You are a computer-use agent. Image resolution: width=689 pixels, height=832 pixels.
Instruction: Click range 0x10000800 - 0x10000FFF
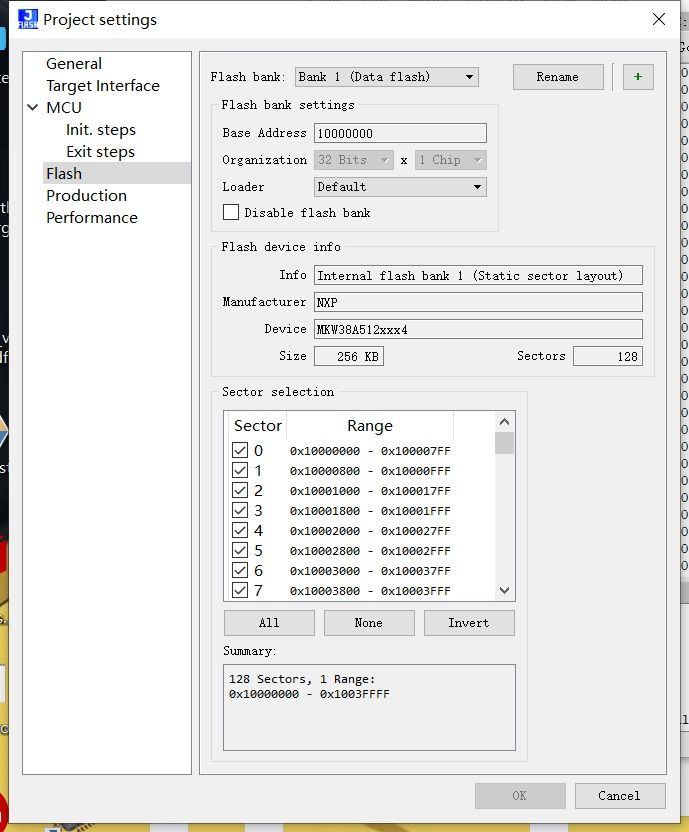pos(370,471)
